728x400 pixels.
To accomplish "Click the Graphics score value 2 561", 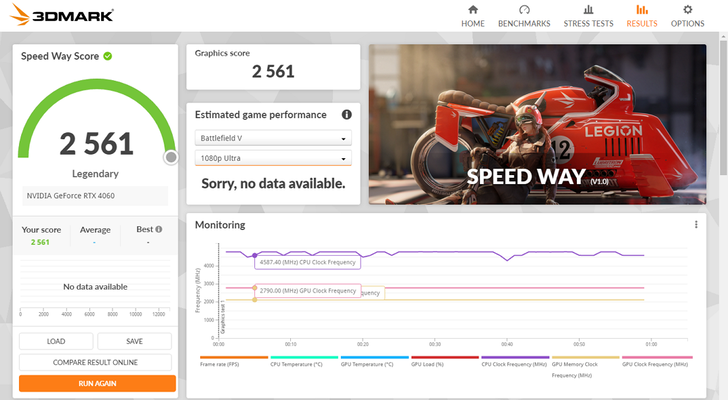I will click(273, 71).
